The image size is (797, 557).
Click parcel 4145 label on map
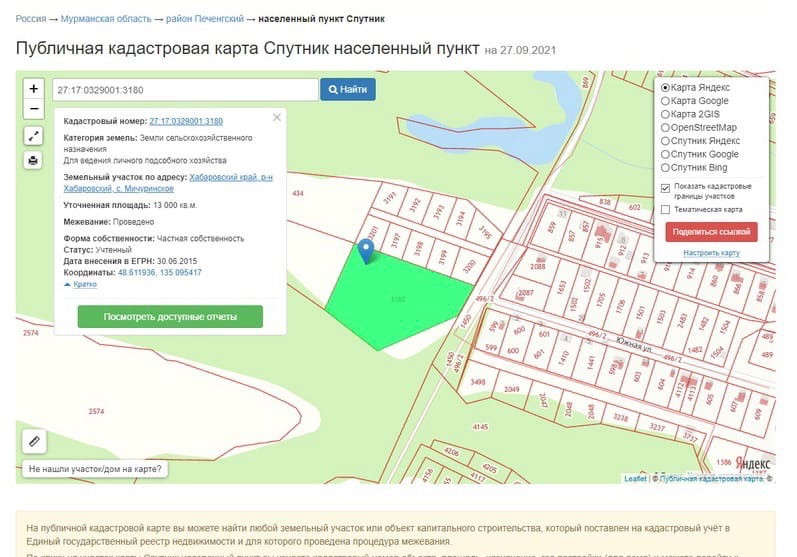[x=480, y=427]
